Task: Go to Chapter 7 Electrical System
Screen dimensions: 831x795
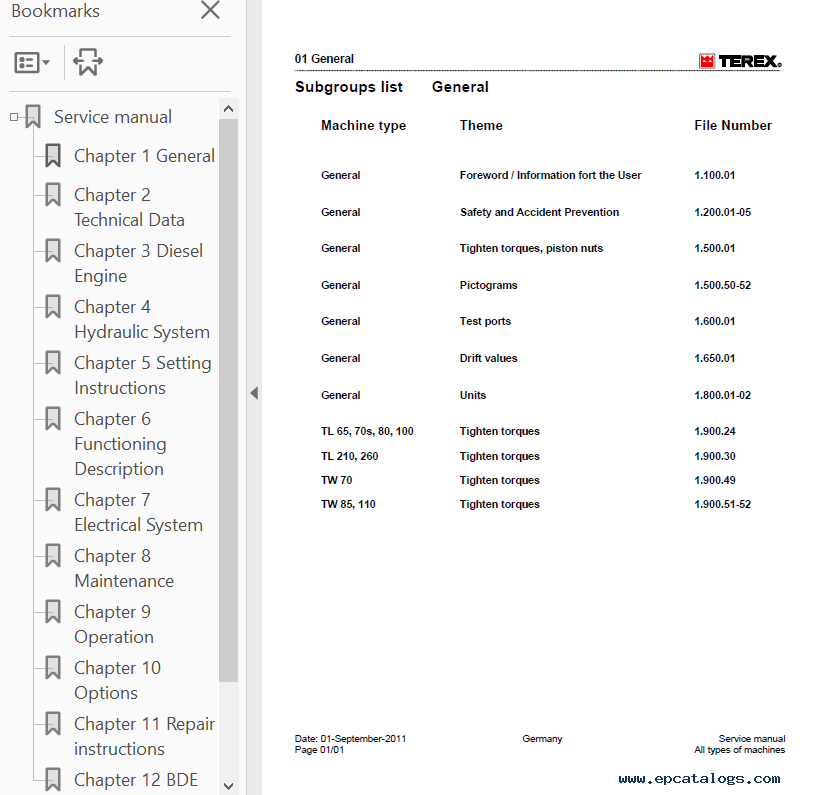Action: (x=138, y=512)
